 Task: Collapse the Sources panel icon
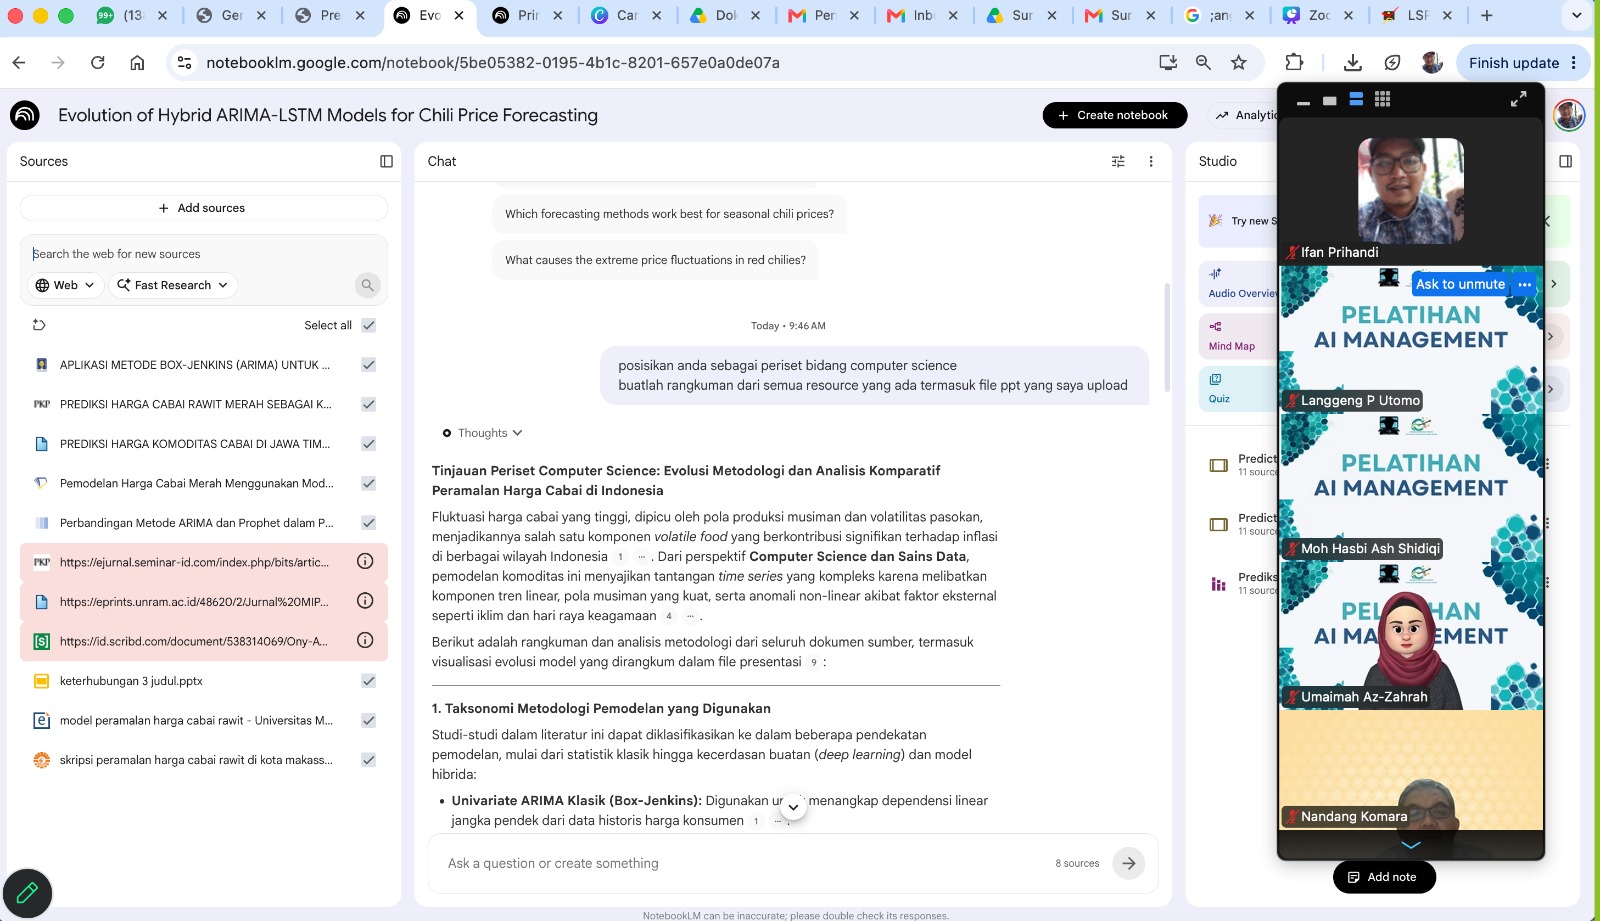[x=386, y=161]
